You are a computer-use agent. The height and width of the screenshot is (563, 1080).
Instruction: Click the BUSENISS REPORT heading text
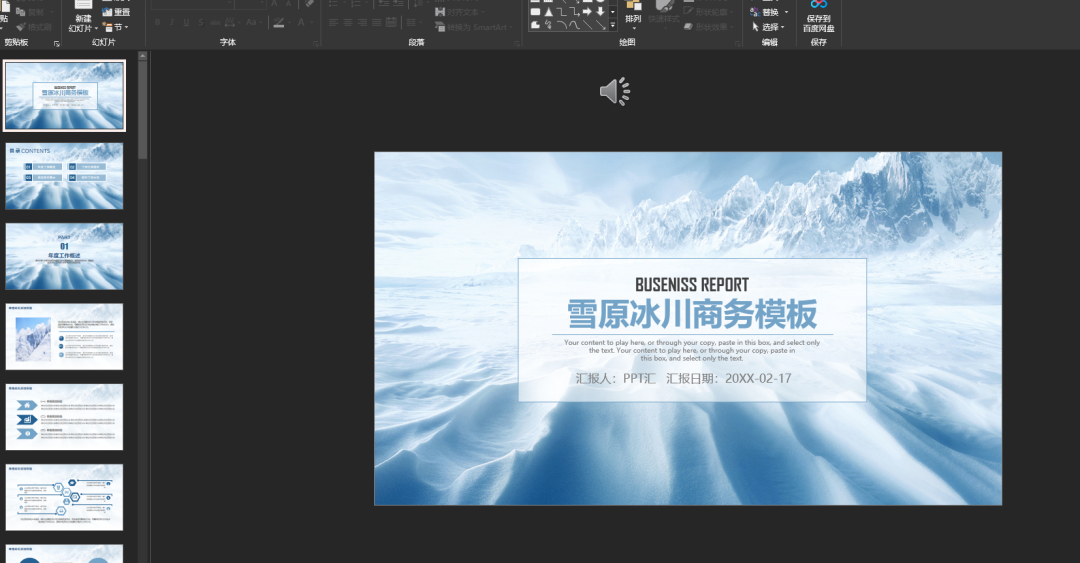pyautogui.click(x=692, y=285)
